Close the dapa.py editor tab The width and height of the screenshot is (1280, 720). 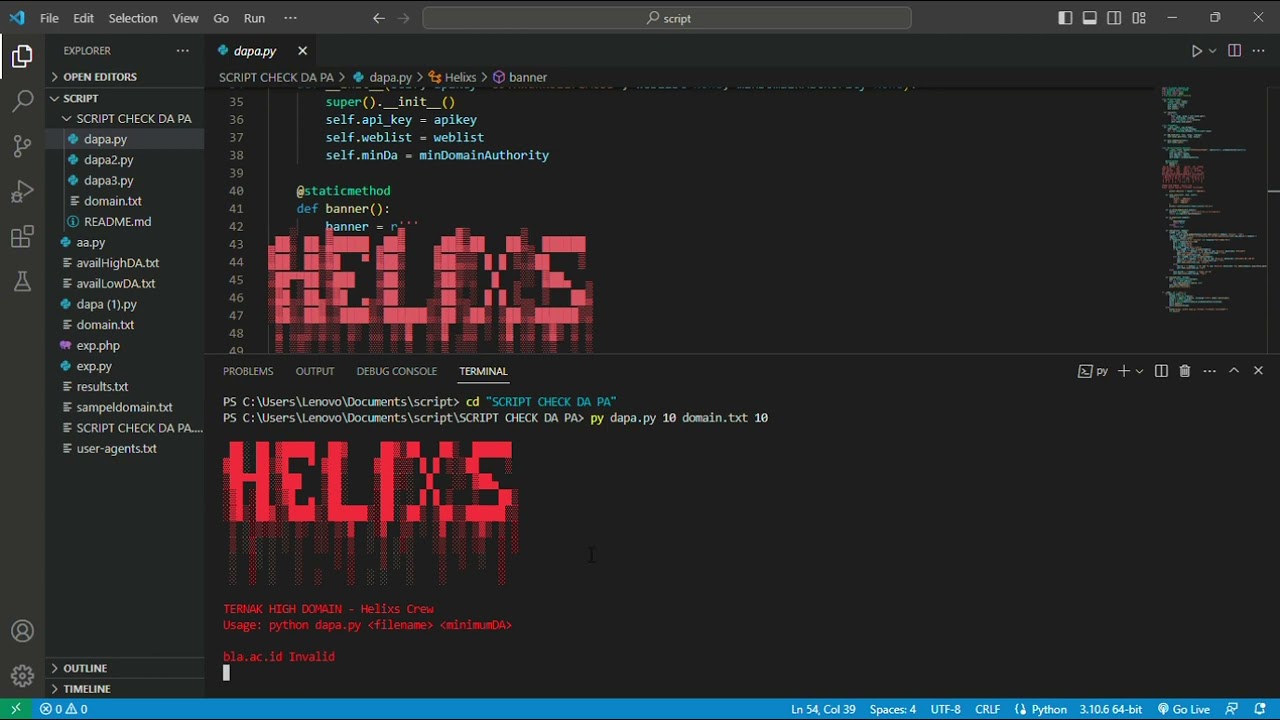[x=302, y=51]
